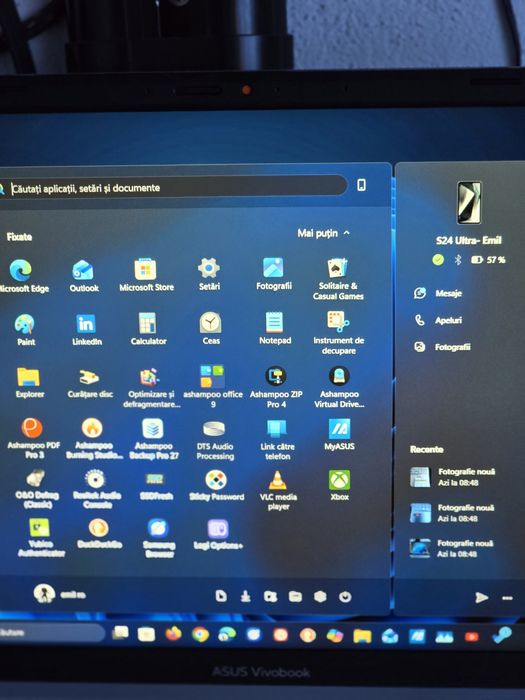Open the Steam icon on the taskbar

(502, 635)
